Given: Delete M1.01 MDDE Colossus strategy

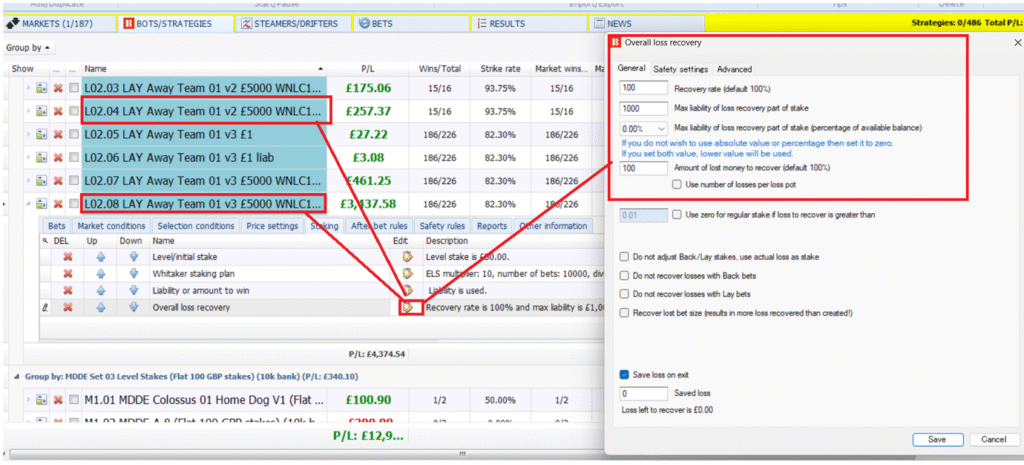Looking at the screenshot, I should coord(57,400).
